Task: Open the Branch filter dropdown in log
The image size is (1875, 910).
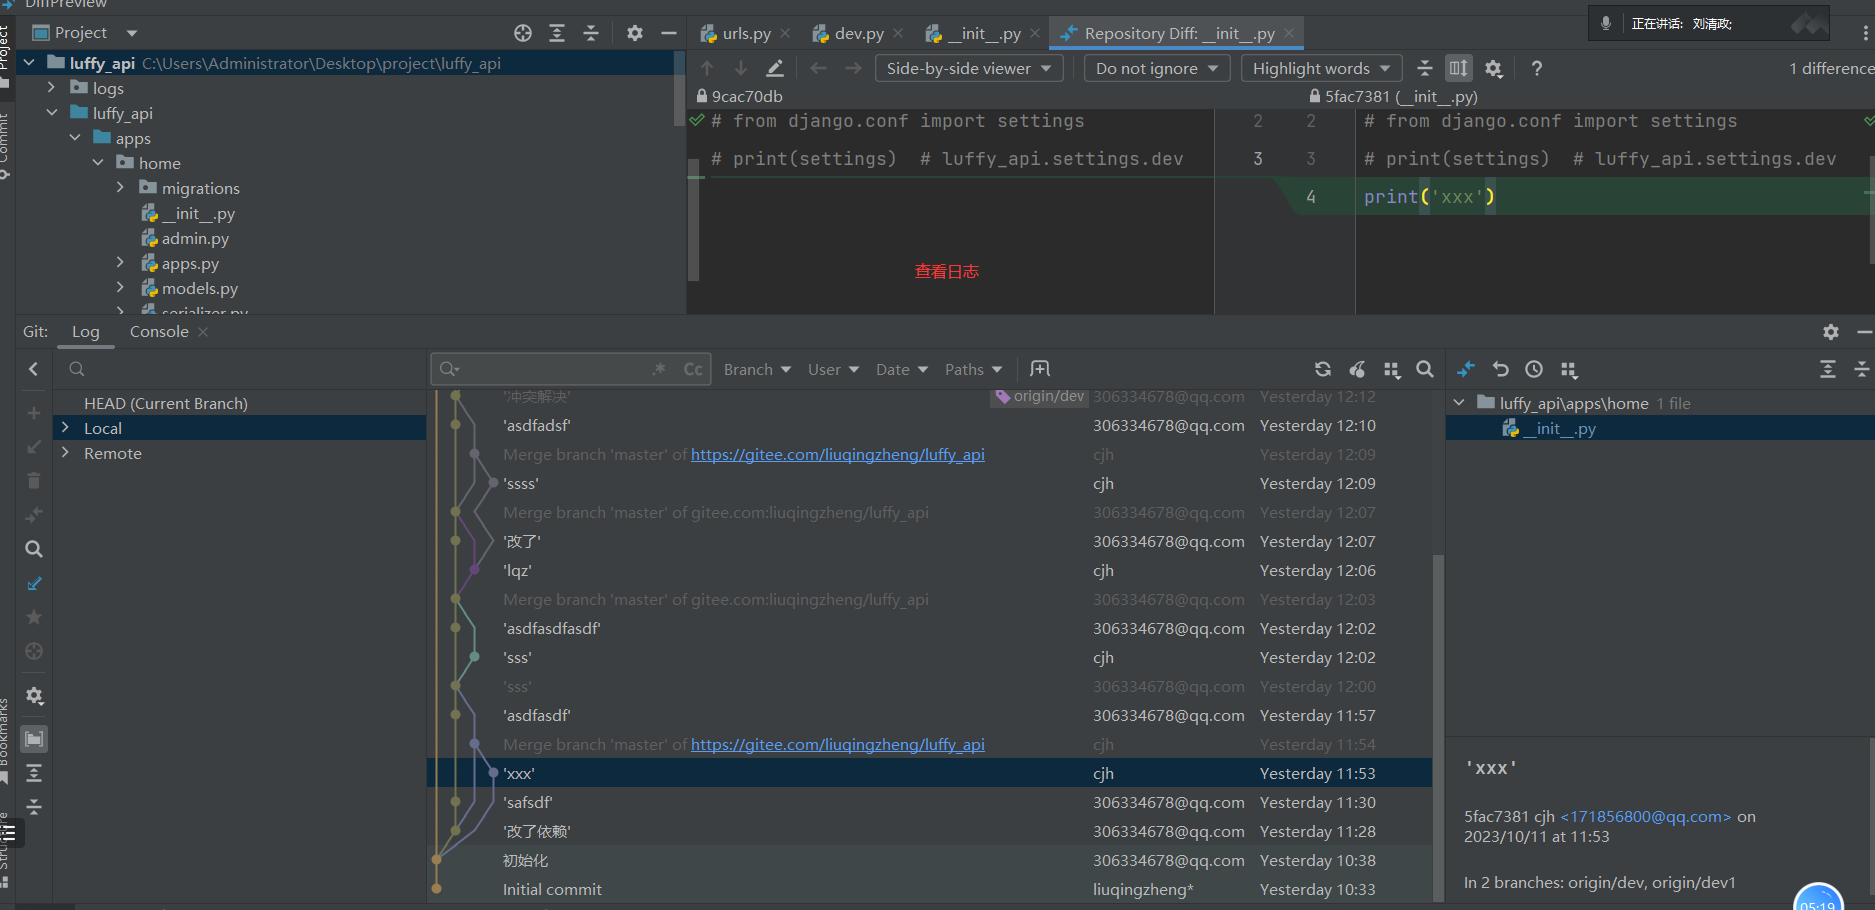Action: [757, 369]
